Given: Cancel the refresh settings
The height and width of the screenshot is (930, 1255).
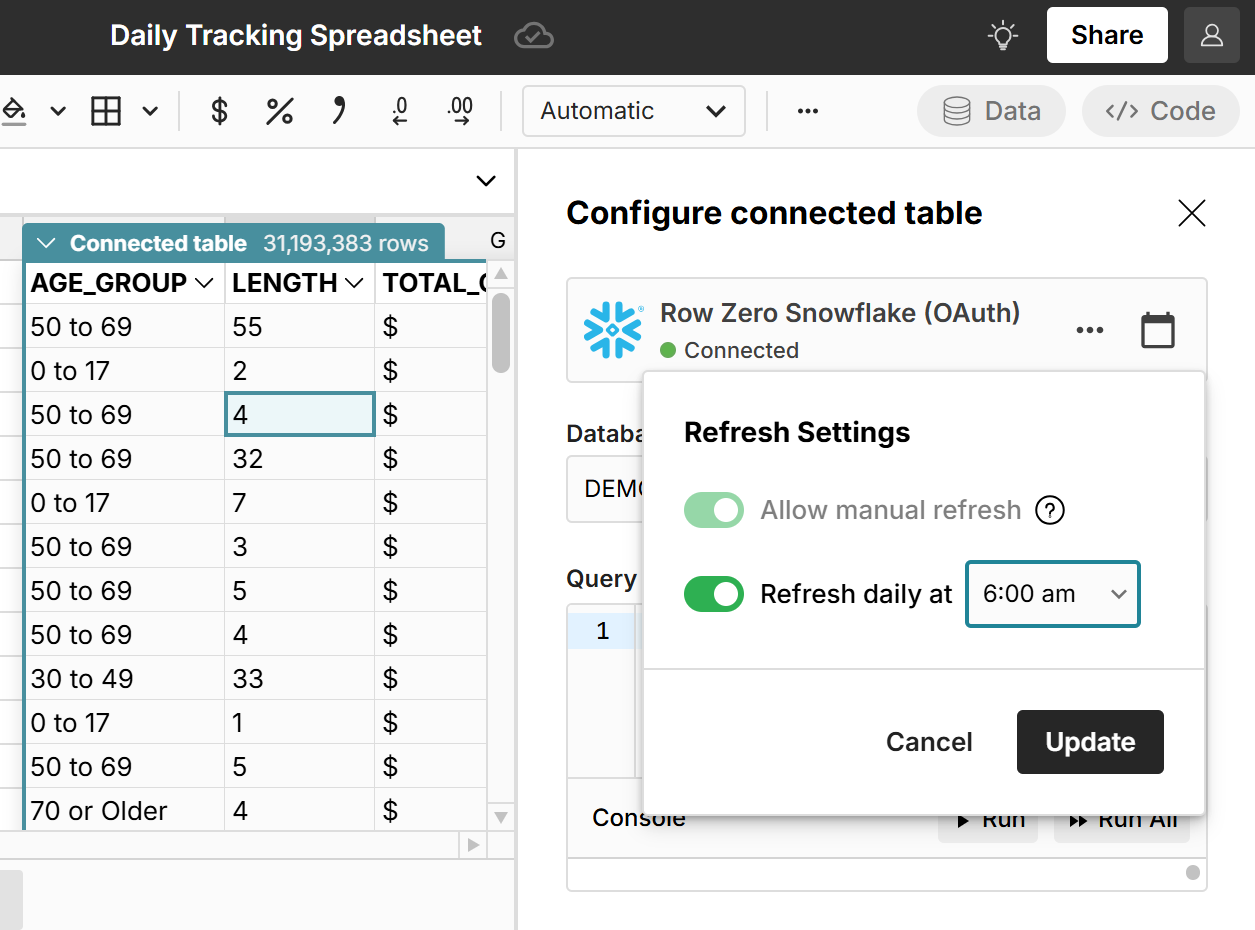Looking at the screenshot, I should (928, 742).
